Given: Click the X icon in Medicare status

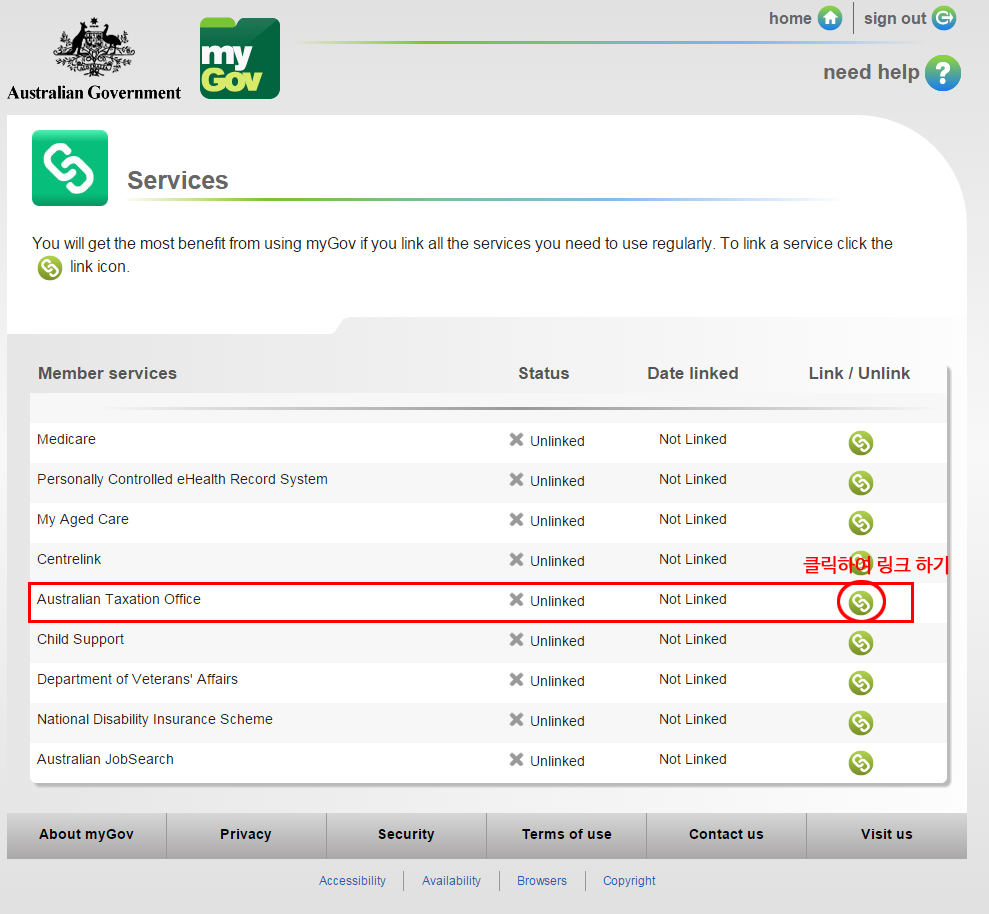Looking at the screenshot, I should tap(516, 440).
